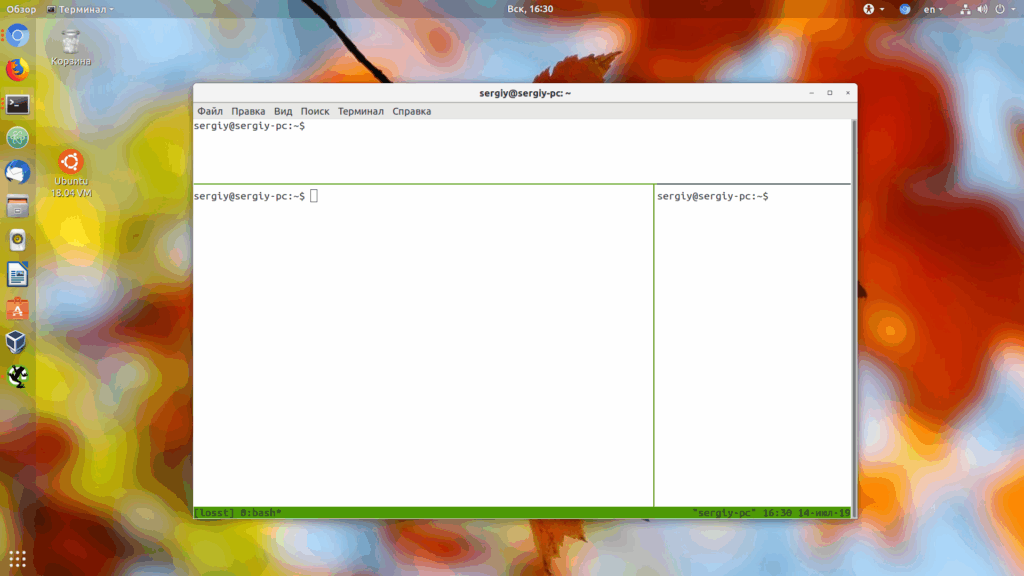Open the Files manager dock icon

tap(18, 207)
